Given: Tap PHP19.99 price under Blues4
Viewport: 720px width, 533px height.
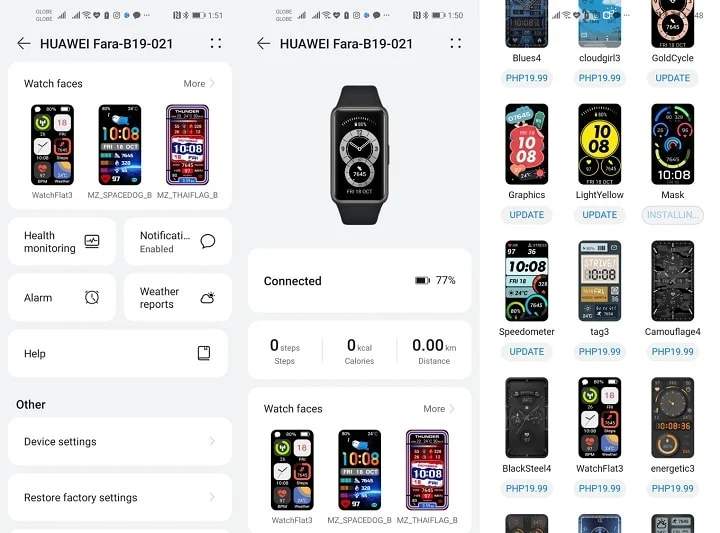Looking at the screenshot, I should click(x=527, y=78).
